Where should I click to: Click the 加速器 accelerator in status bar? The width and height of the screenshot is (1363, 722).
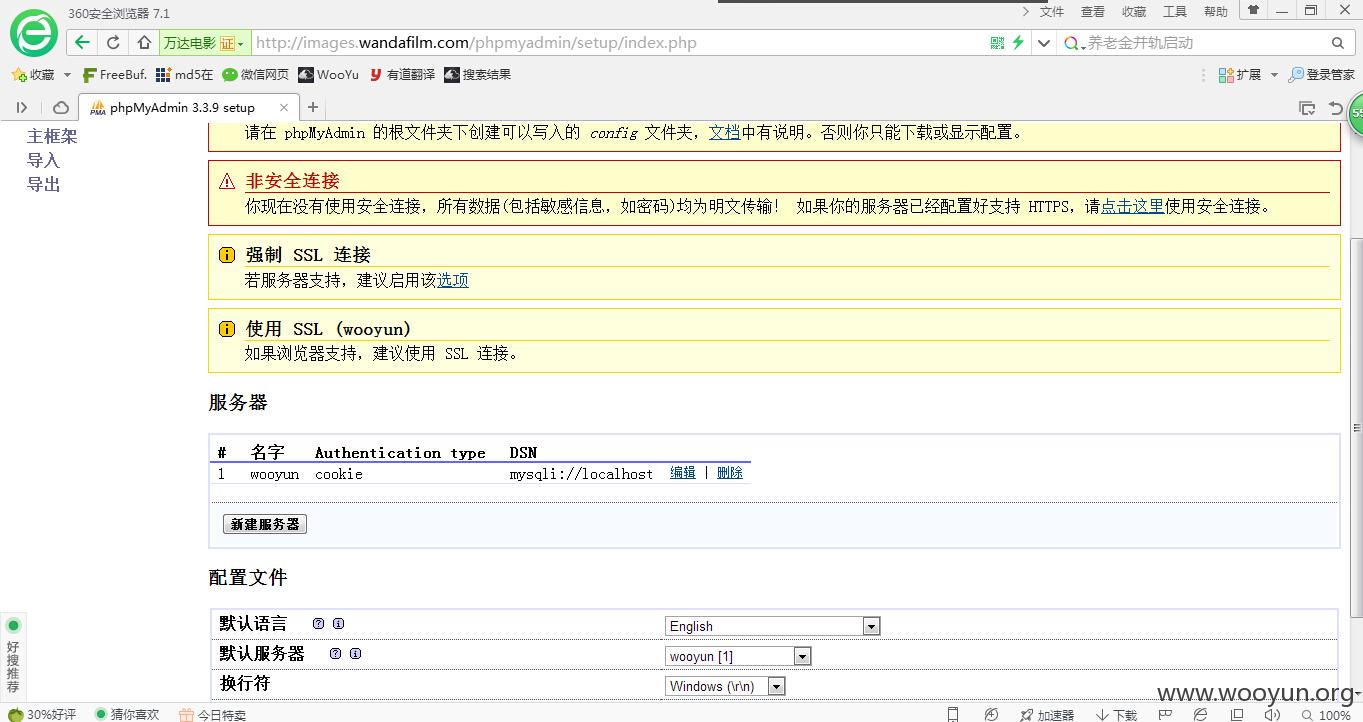[1046, 715]
